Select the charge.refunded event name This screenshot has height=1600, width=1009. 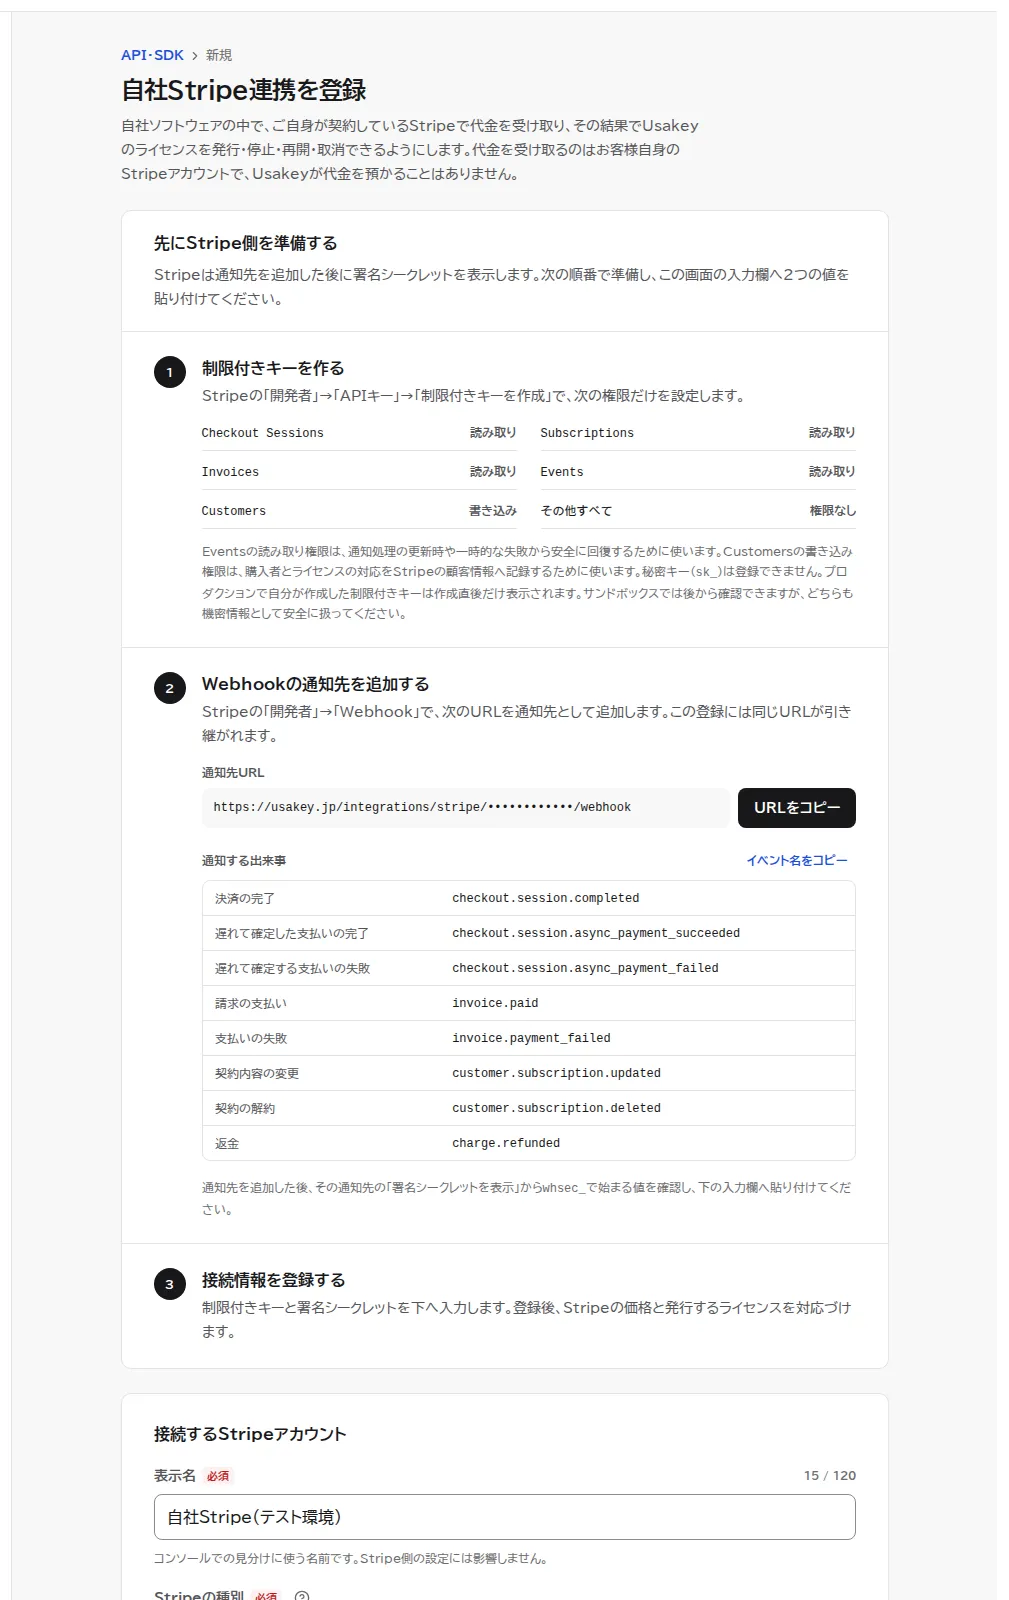point(506,1143)
